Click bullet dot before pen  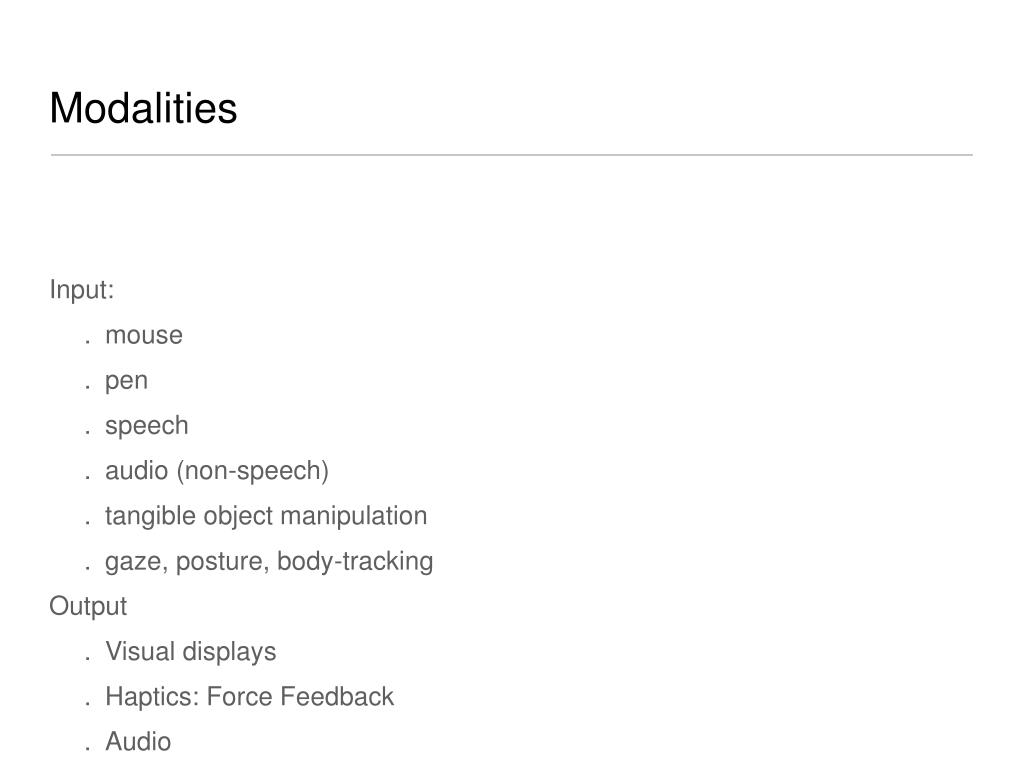[87, 387]
